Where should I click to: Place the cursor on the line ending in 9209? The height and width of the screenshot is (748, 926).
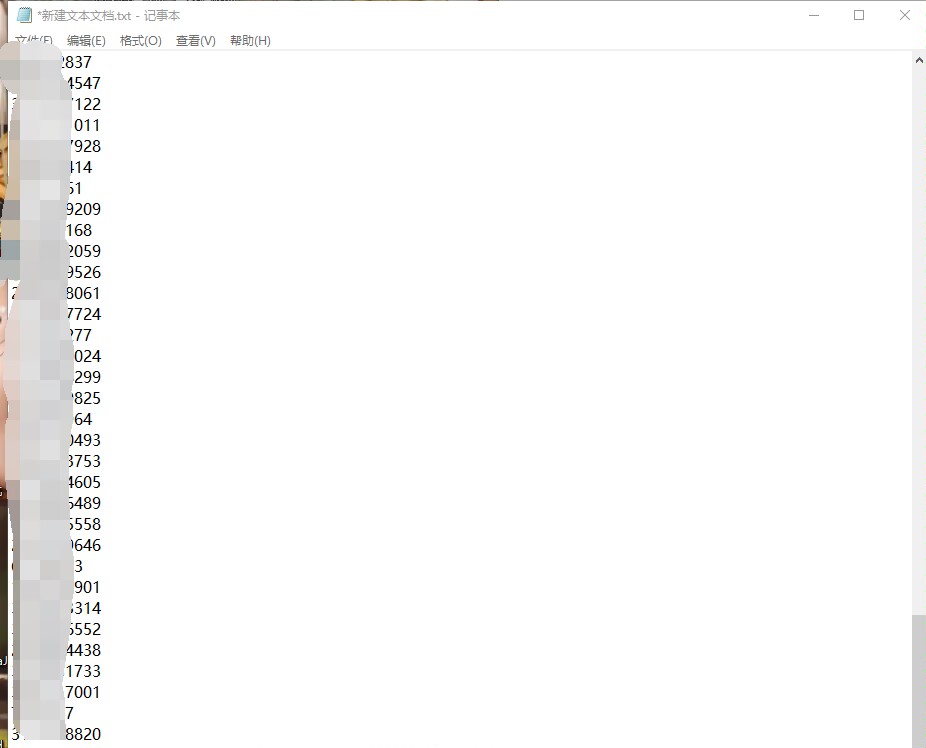click(x=84, y=209)
